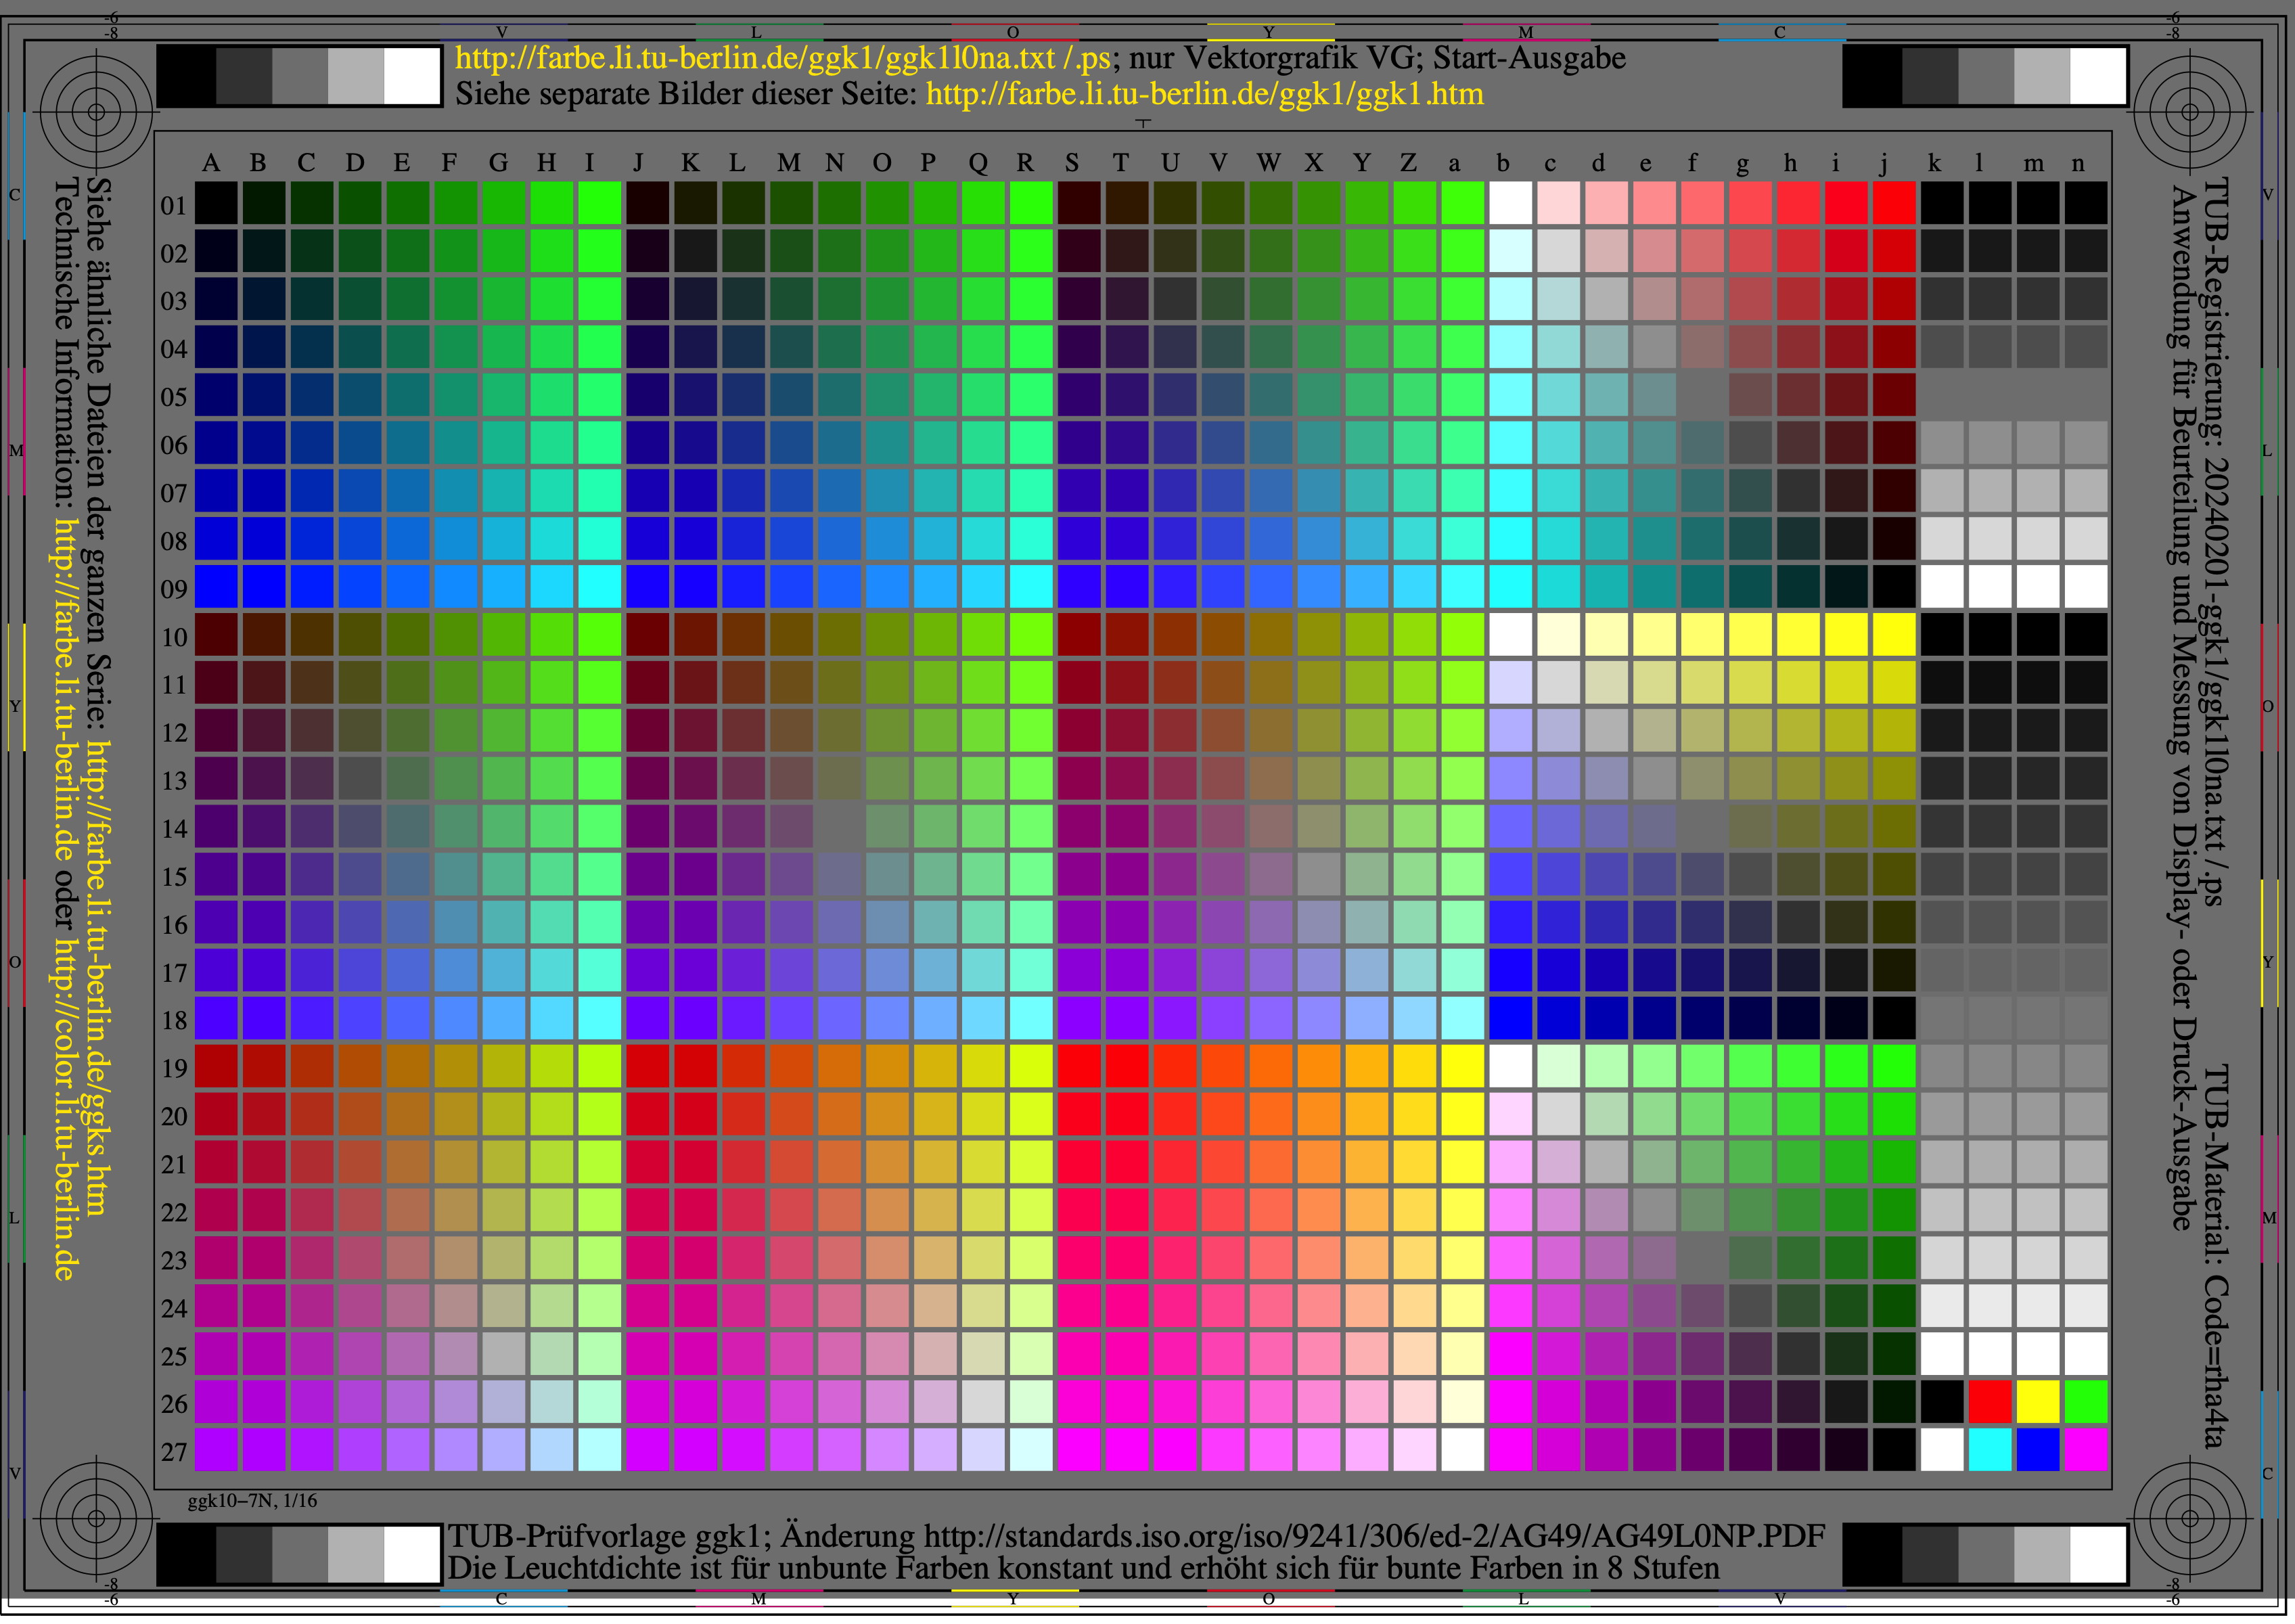The height and width of the screenshot is (1624, 2295).
Task: Pick the black swatch at row 01 column A
Action: pos(216,203)
